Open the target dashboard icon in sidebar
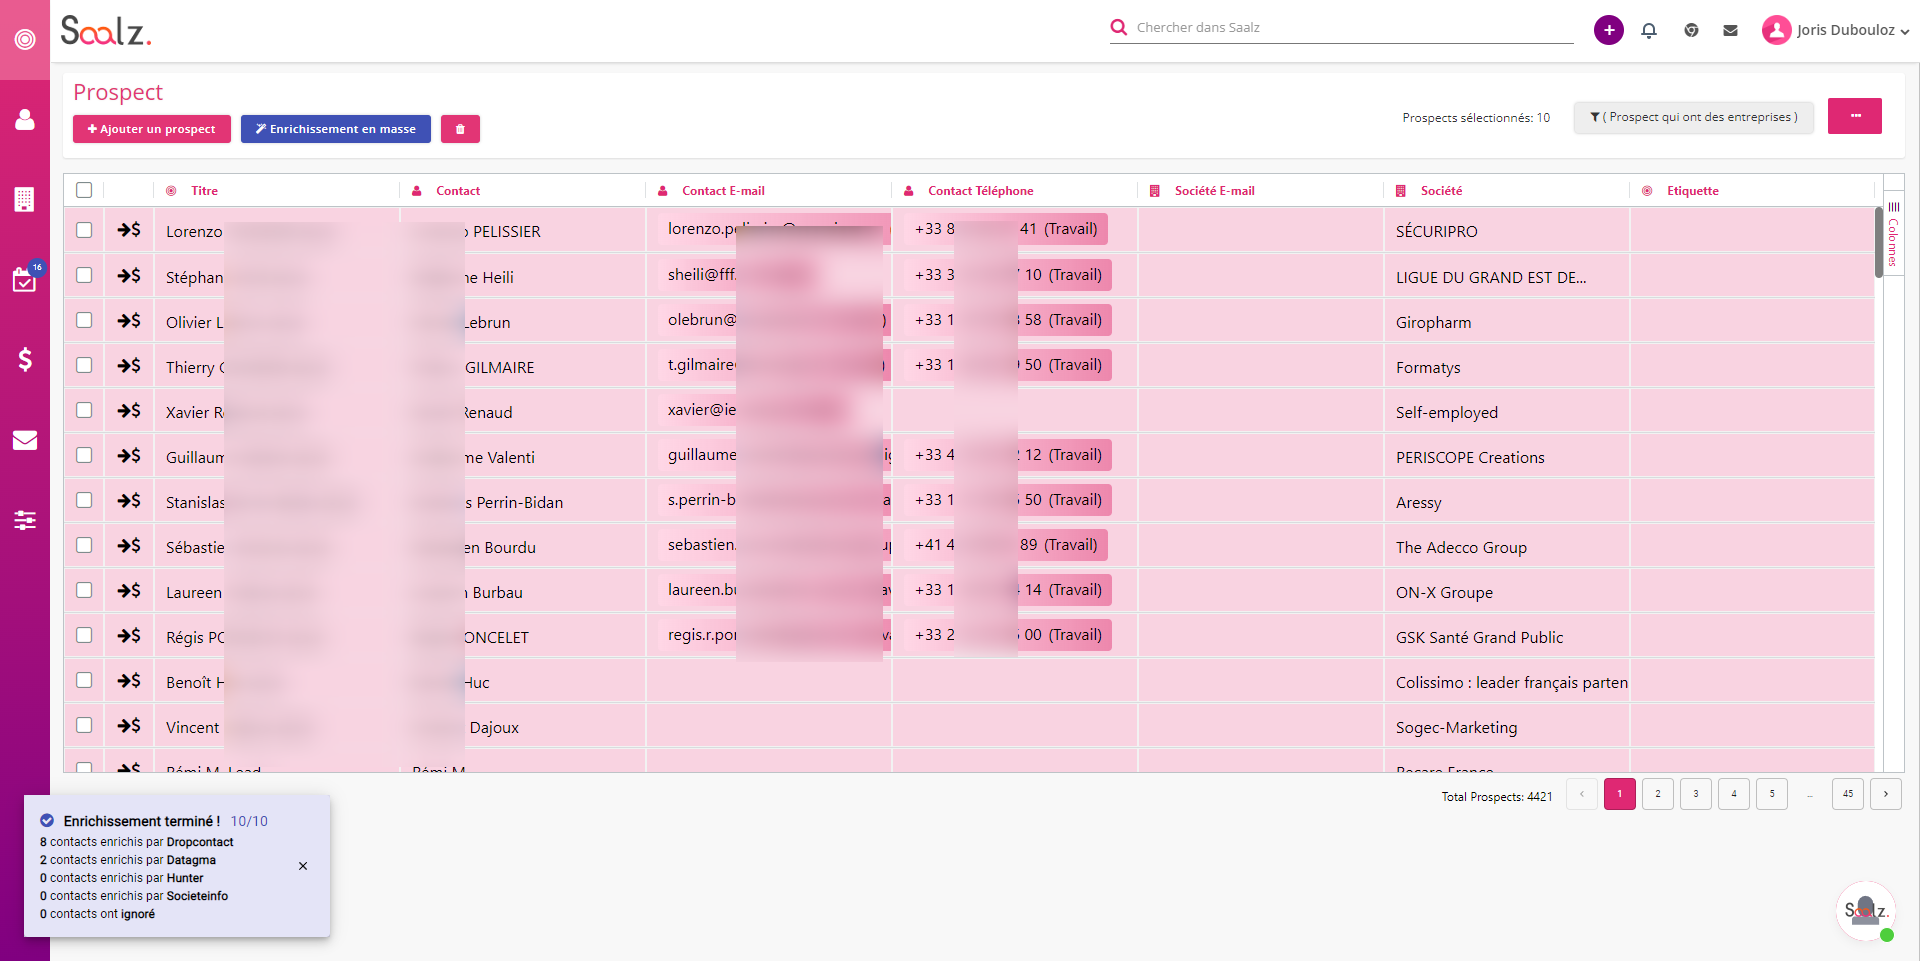 pyautogui.click(x=25, y=39)
